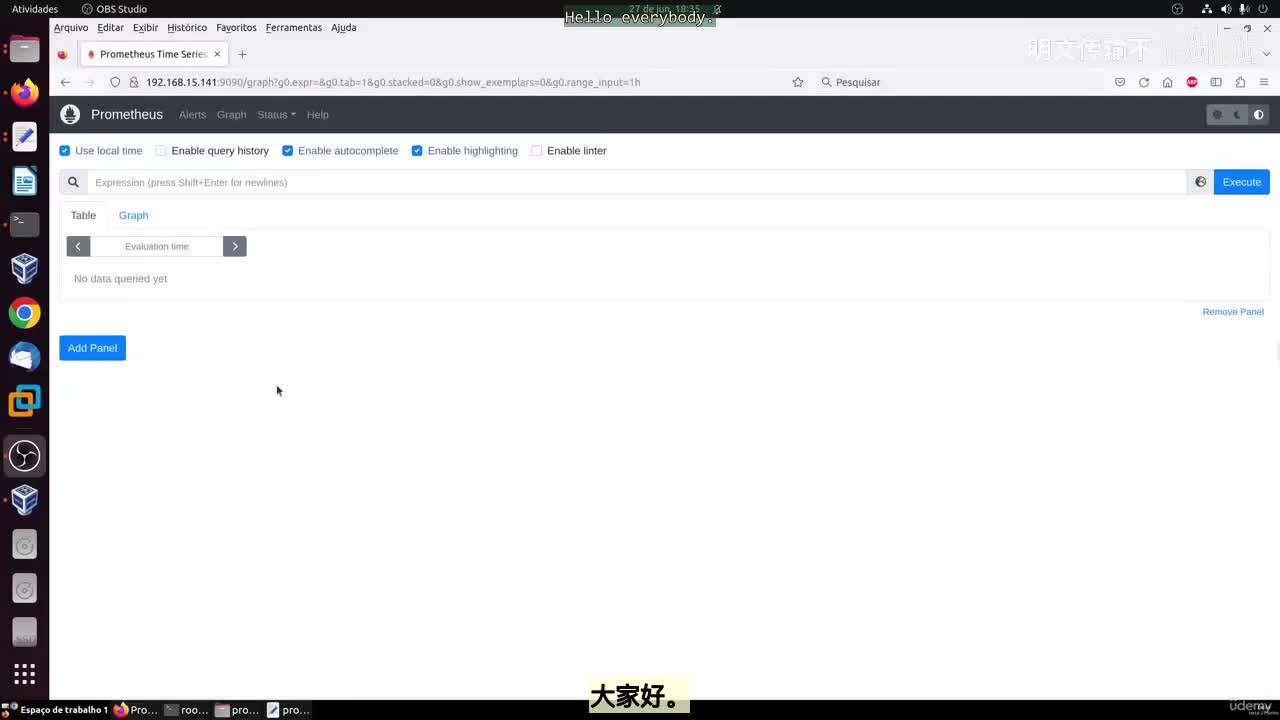Open the extensions puzzle-piece icon
The image size is (1280, 720).
point(1240,82)
